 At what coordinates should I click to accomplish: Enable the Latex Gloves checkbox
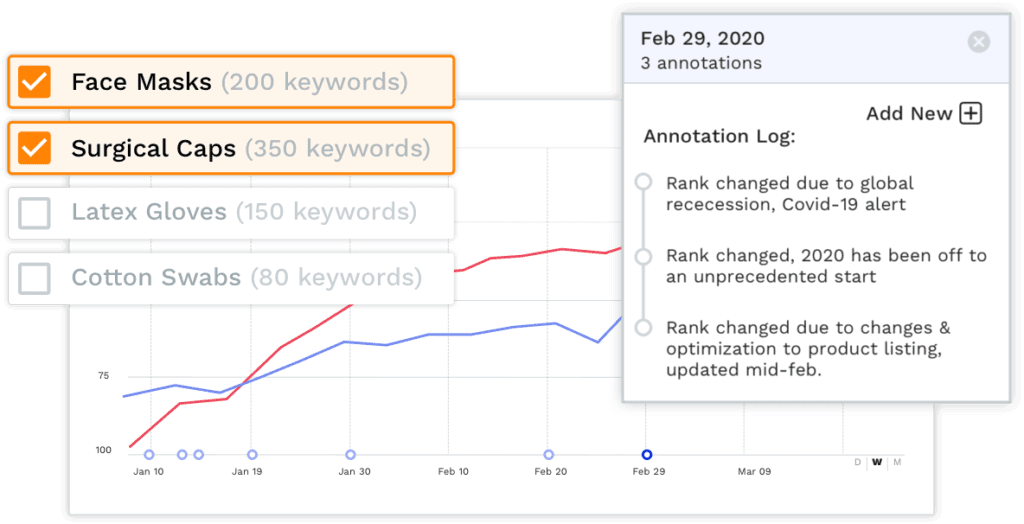(x=34, y=213)
